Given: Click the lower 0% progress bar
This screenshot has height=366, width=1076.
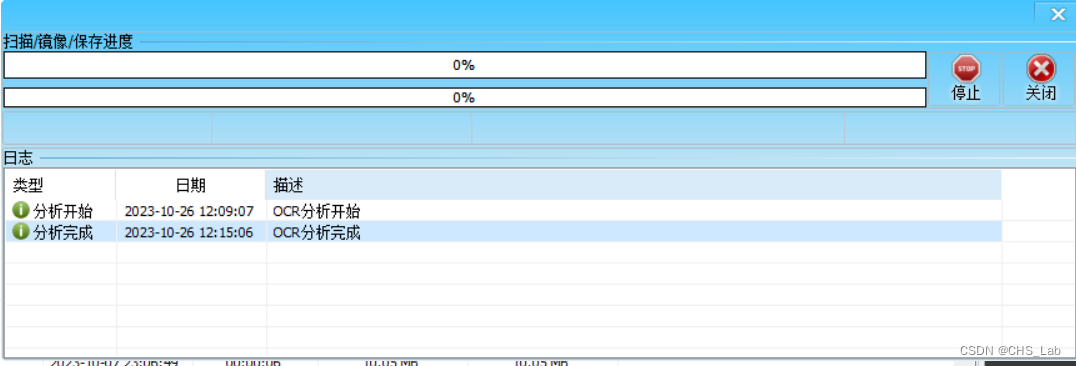Looking at the screenshot, I should (x=464, y=98).
